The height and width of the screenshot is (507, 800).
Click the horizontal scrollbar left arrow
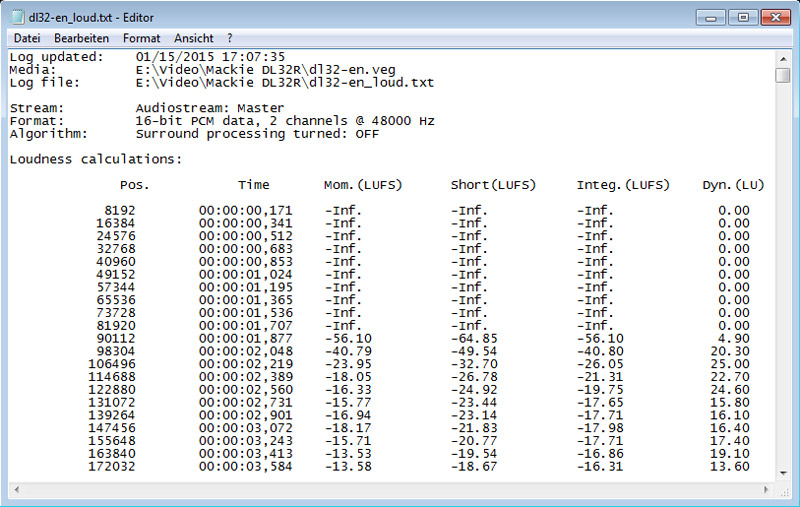(16, 490)
